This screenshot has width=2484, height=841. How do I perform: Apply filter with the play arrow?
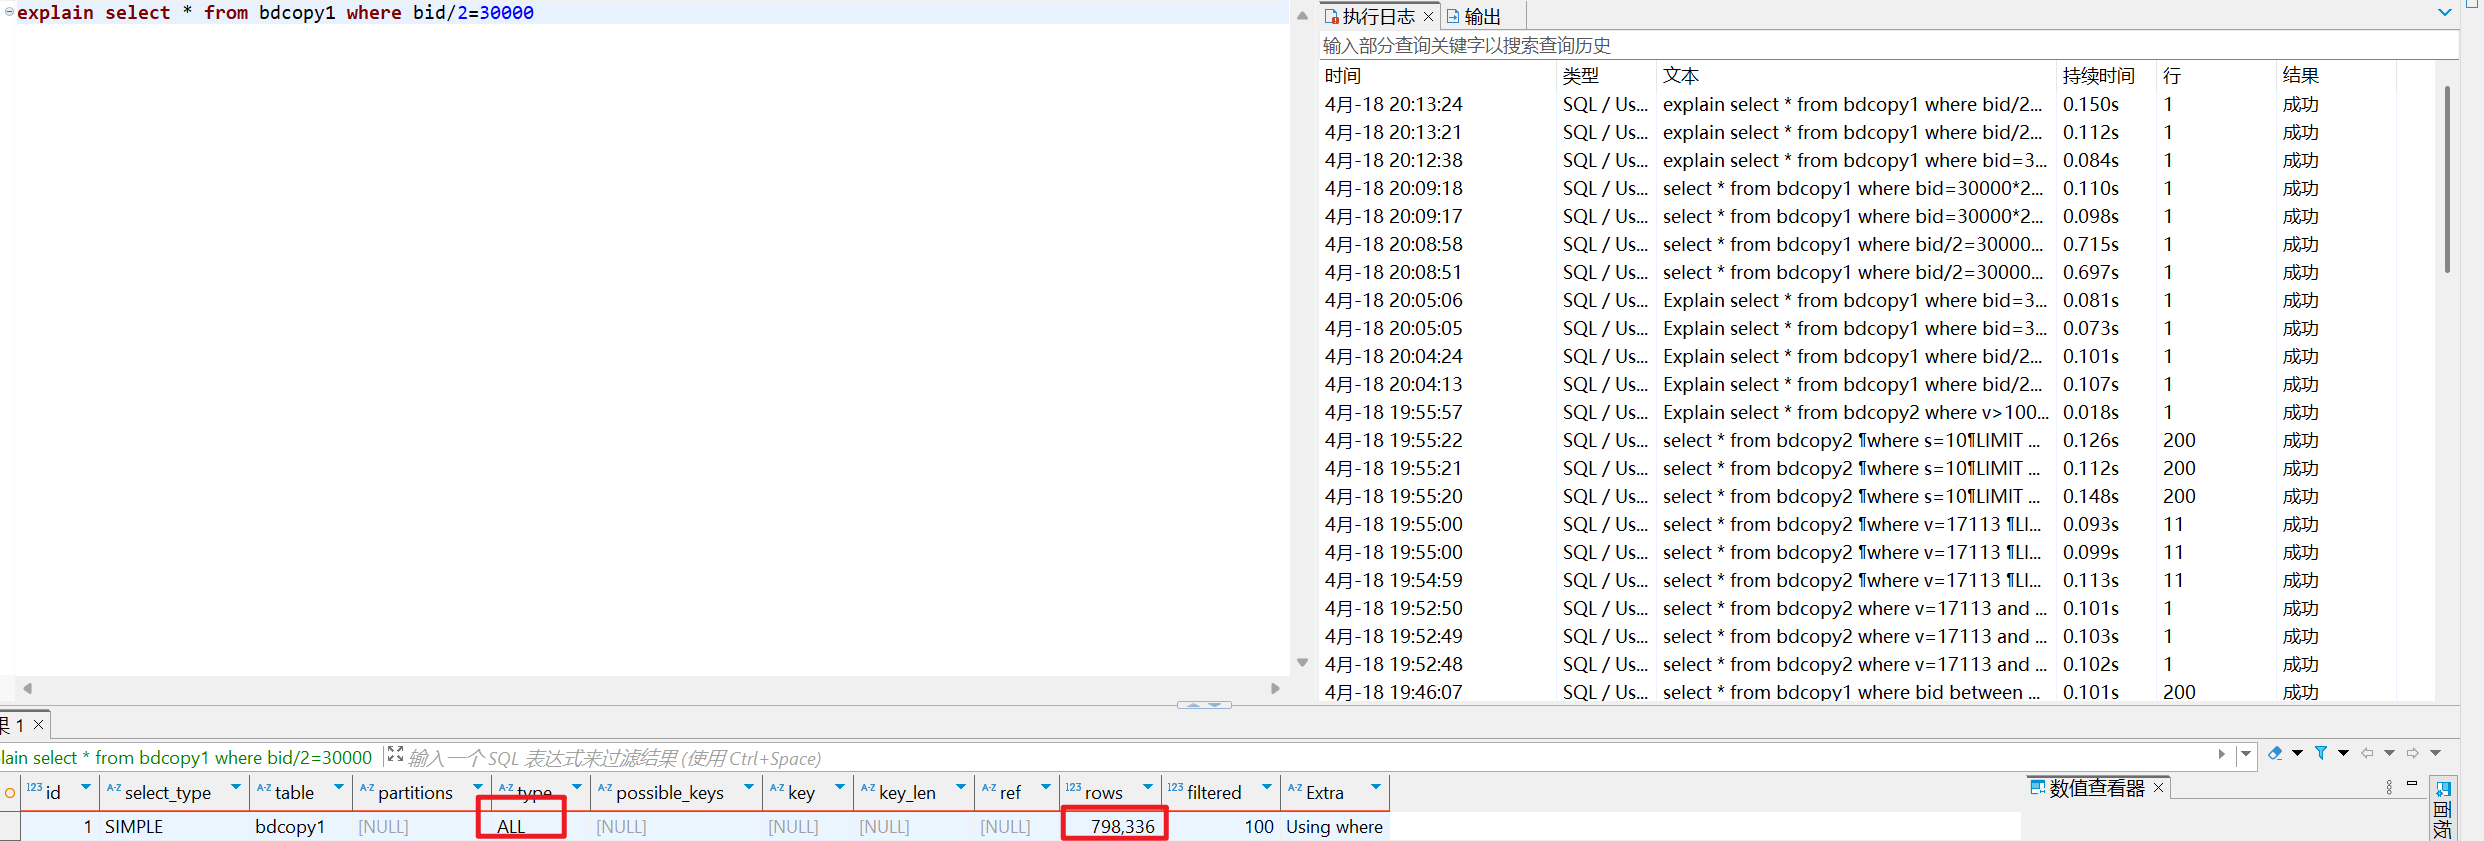tap(2221, 754)
